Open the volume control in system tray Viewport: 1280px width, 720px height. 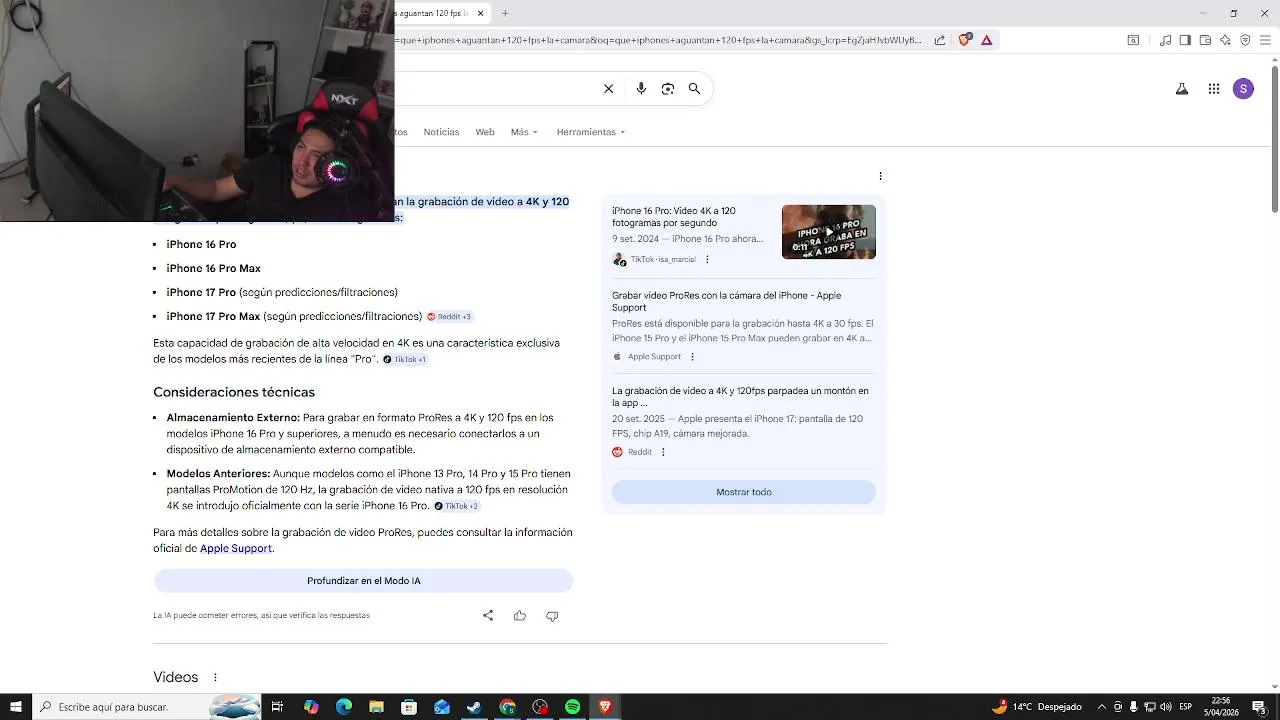(1165, 707)
